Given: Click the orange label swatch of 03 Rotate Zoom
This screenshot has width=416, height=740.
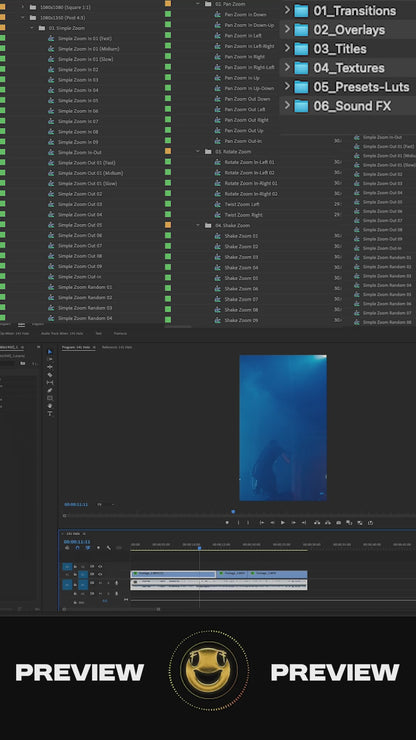Looking at the screenshot, I should point(168,151).
